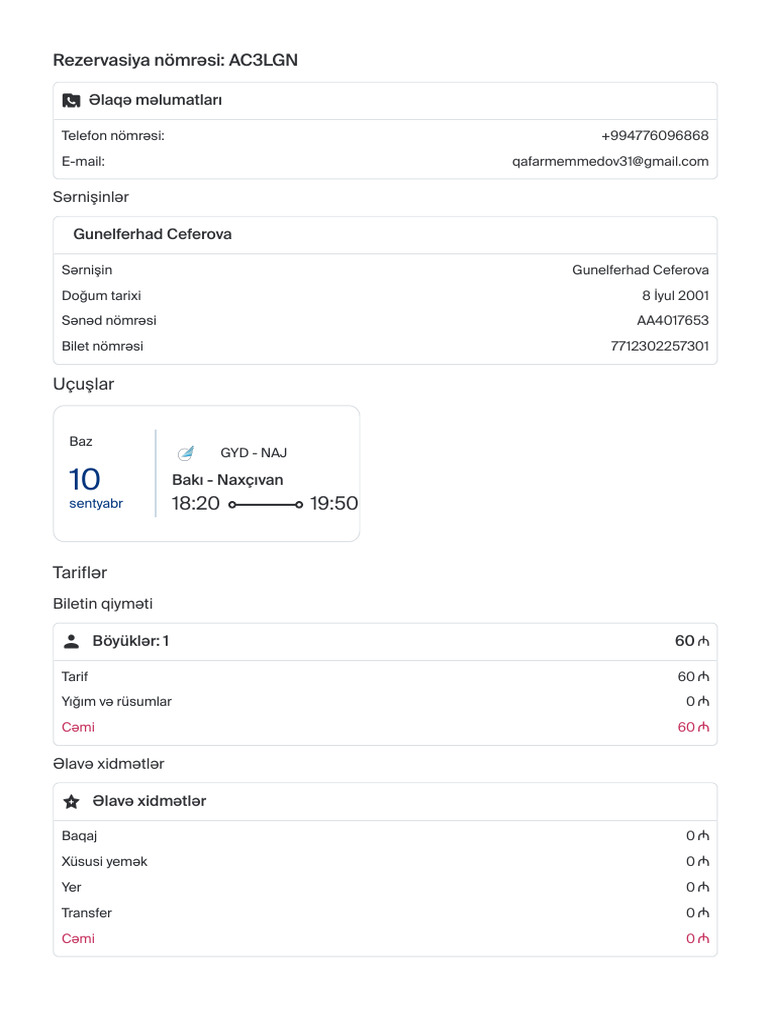Image resolution: width=768 pixels, height=1024 pixels.
Task: Click the email address qafarmemmedov31@gmail.com
Action: point(610,161)
